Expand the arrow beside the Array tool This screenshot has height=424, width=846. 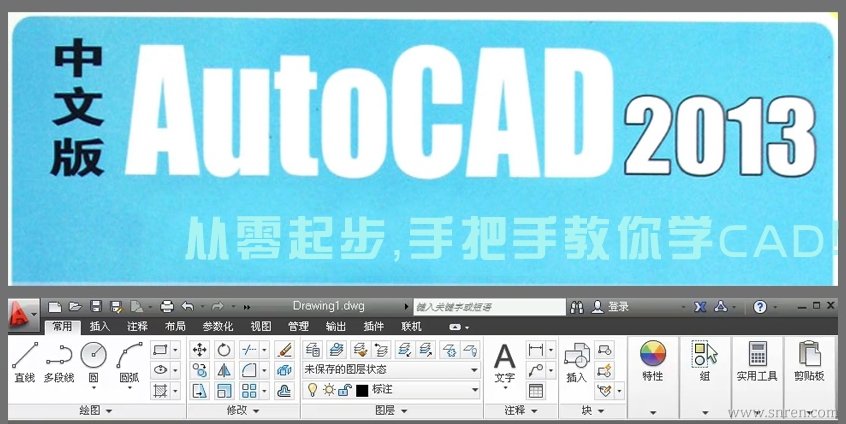(x=264, y=391)
